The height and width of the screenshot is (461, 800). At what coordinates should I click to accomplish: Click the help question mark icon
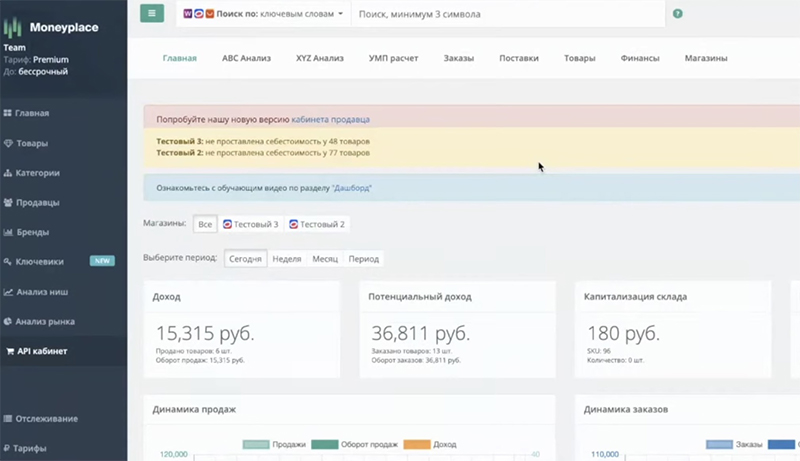[x=678, y=14]
